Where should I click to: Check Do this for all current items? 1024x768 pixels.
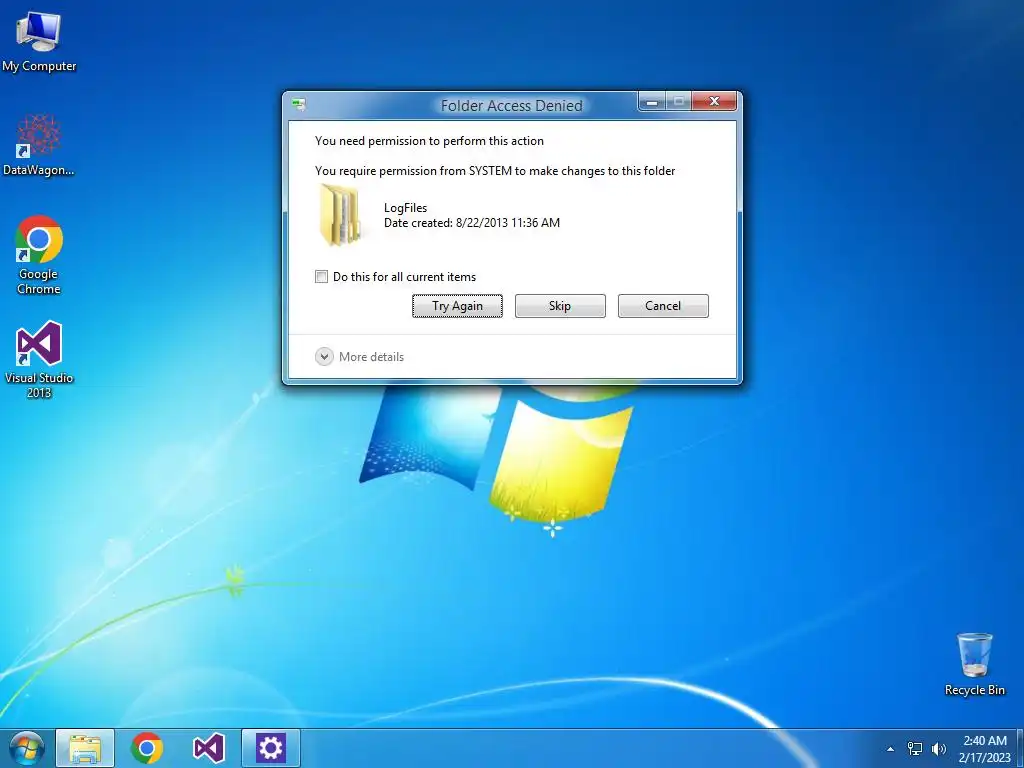pyautogui.click(x=321, y=277)
